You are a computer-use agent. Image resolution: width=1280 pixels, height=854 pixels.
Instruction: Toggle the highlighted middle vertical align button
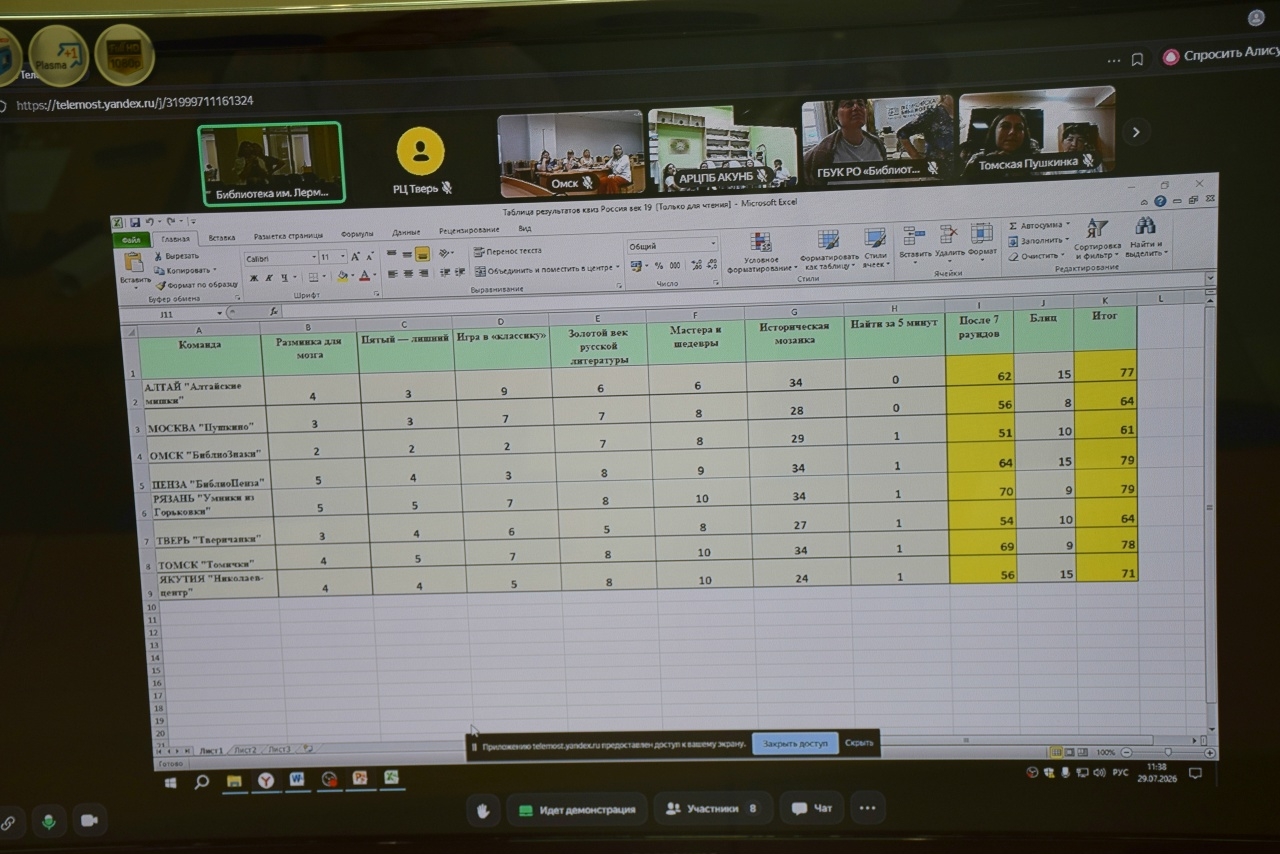(x=422, y=254)
